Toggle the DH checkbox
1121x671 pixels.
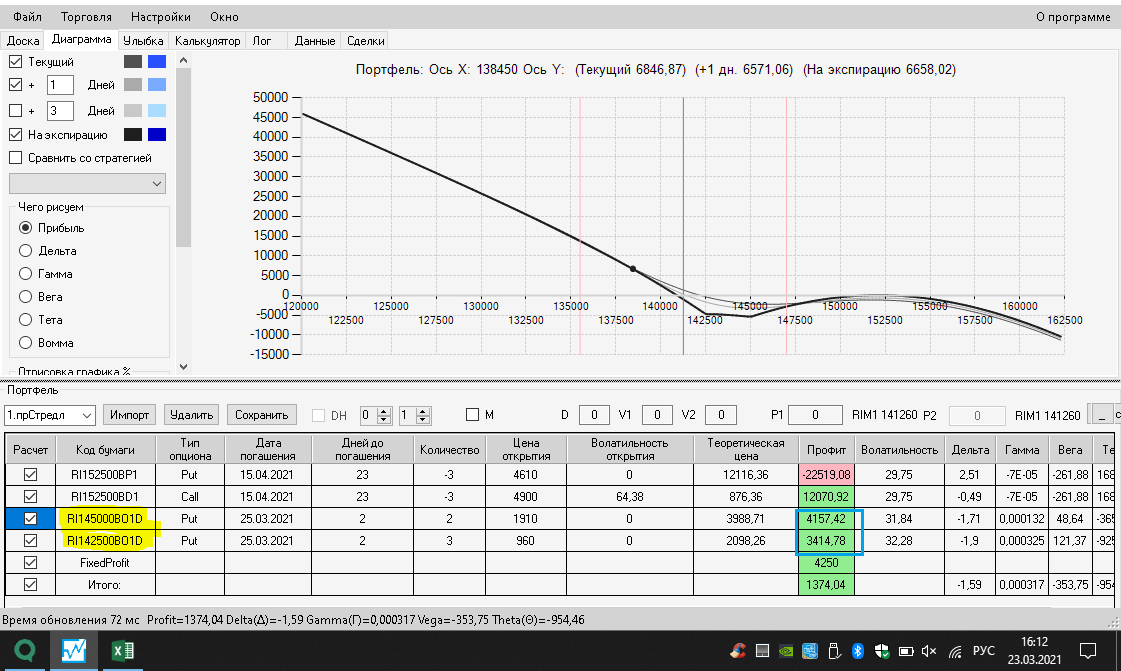pos(319,415)
